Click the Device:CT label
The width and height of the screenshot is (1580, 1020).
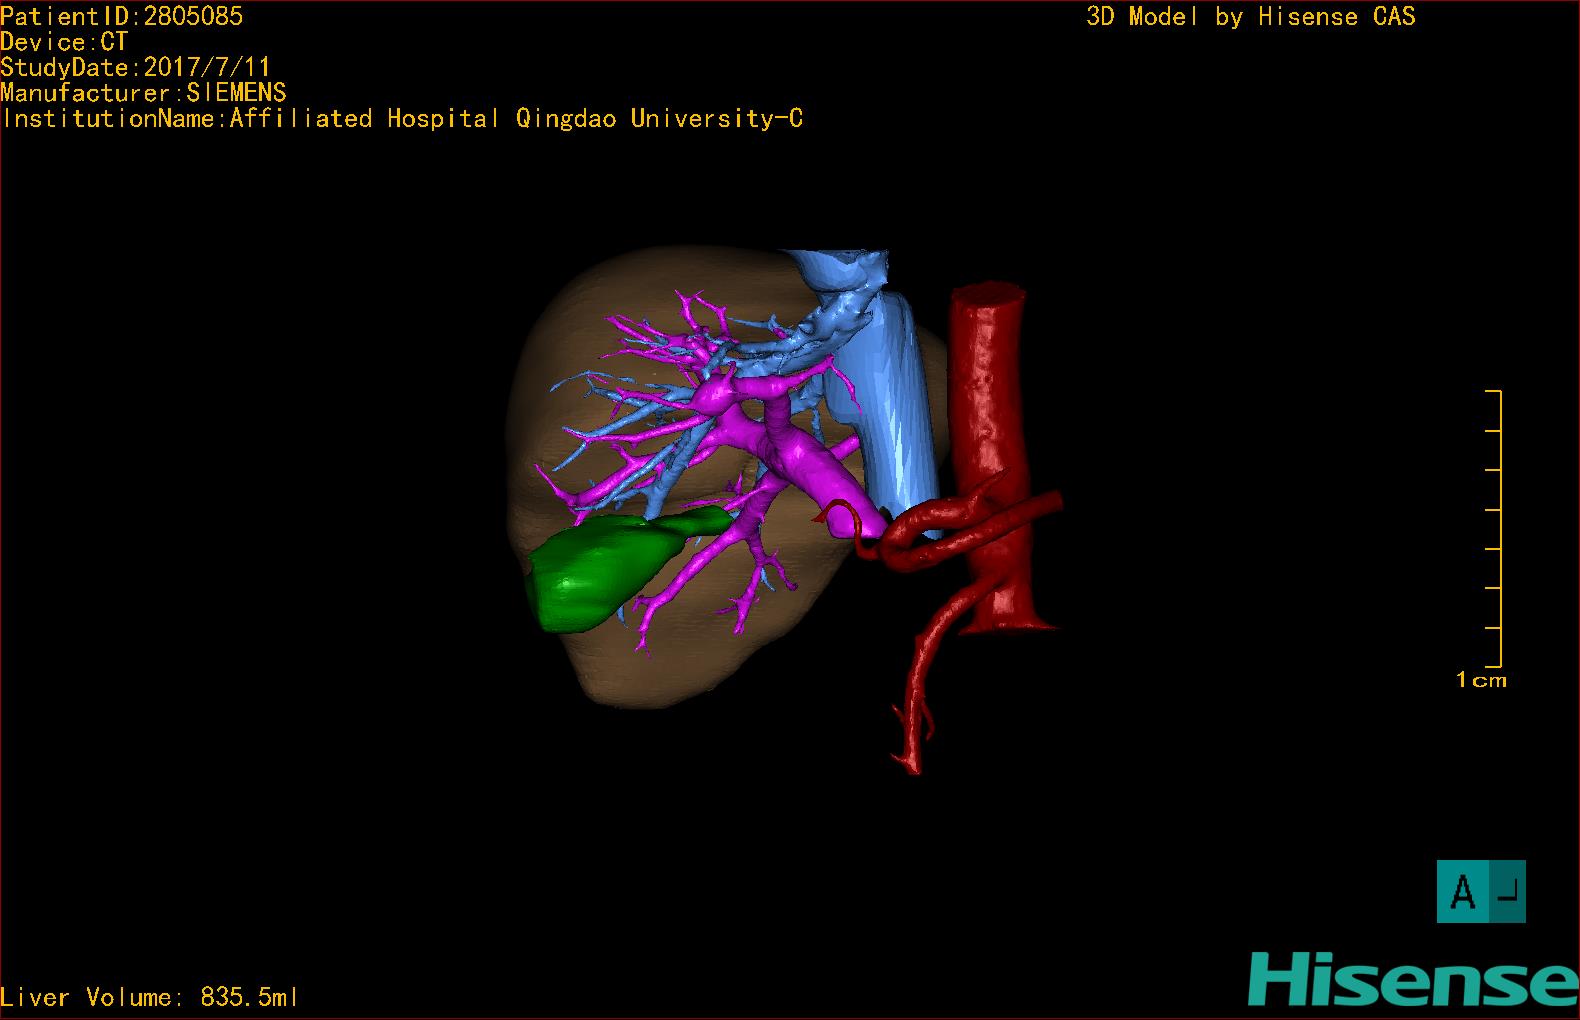(x=64, y=42)
